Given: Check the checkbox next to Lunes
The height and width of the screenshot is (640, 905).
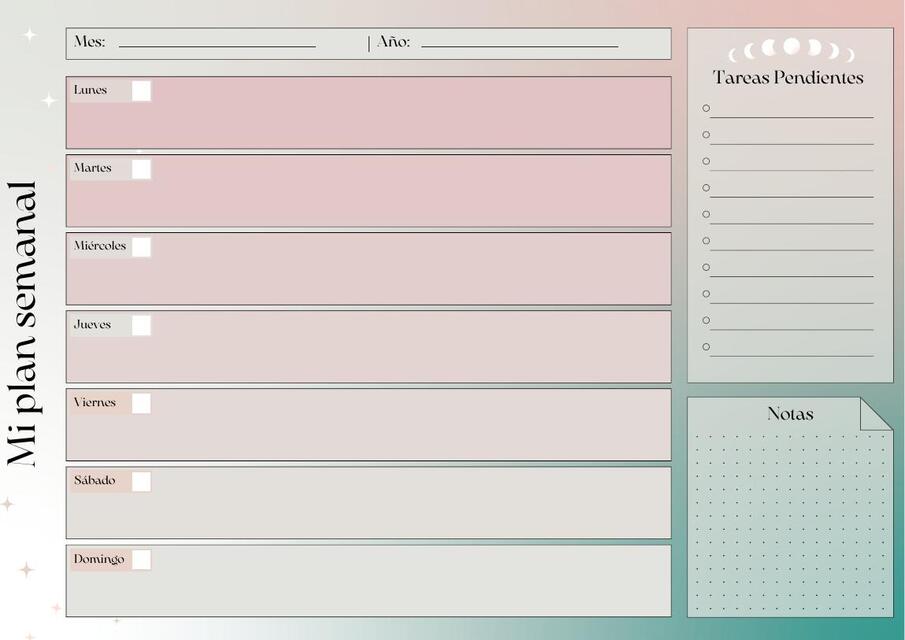Looking at the screenshot, I should pyautogui.click(x=141, y=90).
